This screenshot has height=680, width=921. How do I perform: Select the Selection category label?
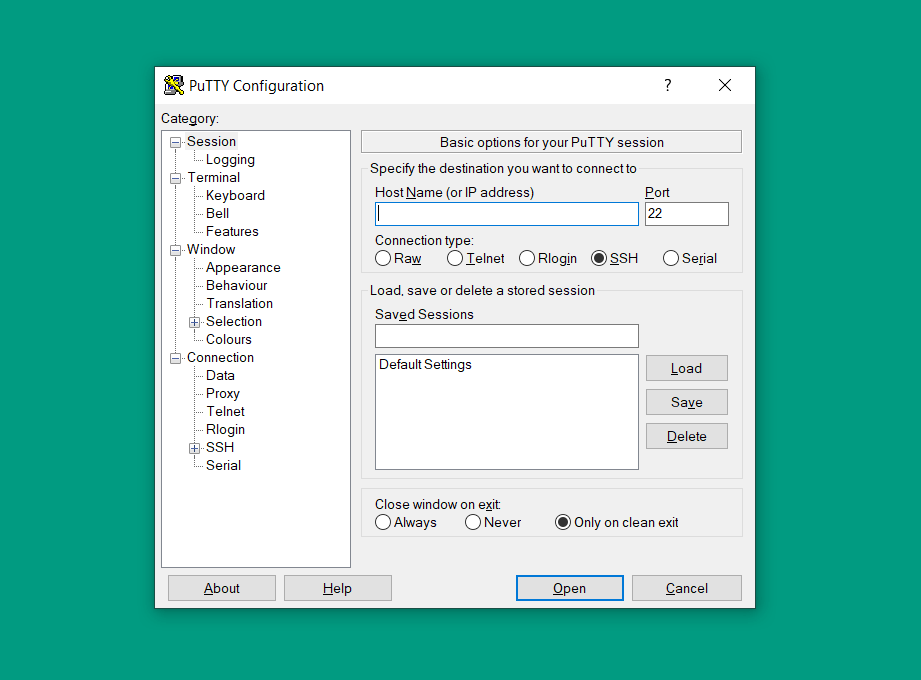tap(234, 322)
